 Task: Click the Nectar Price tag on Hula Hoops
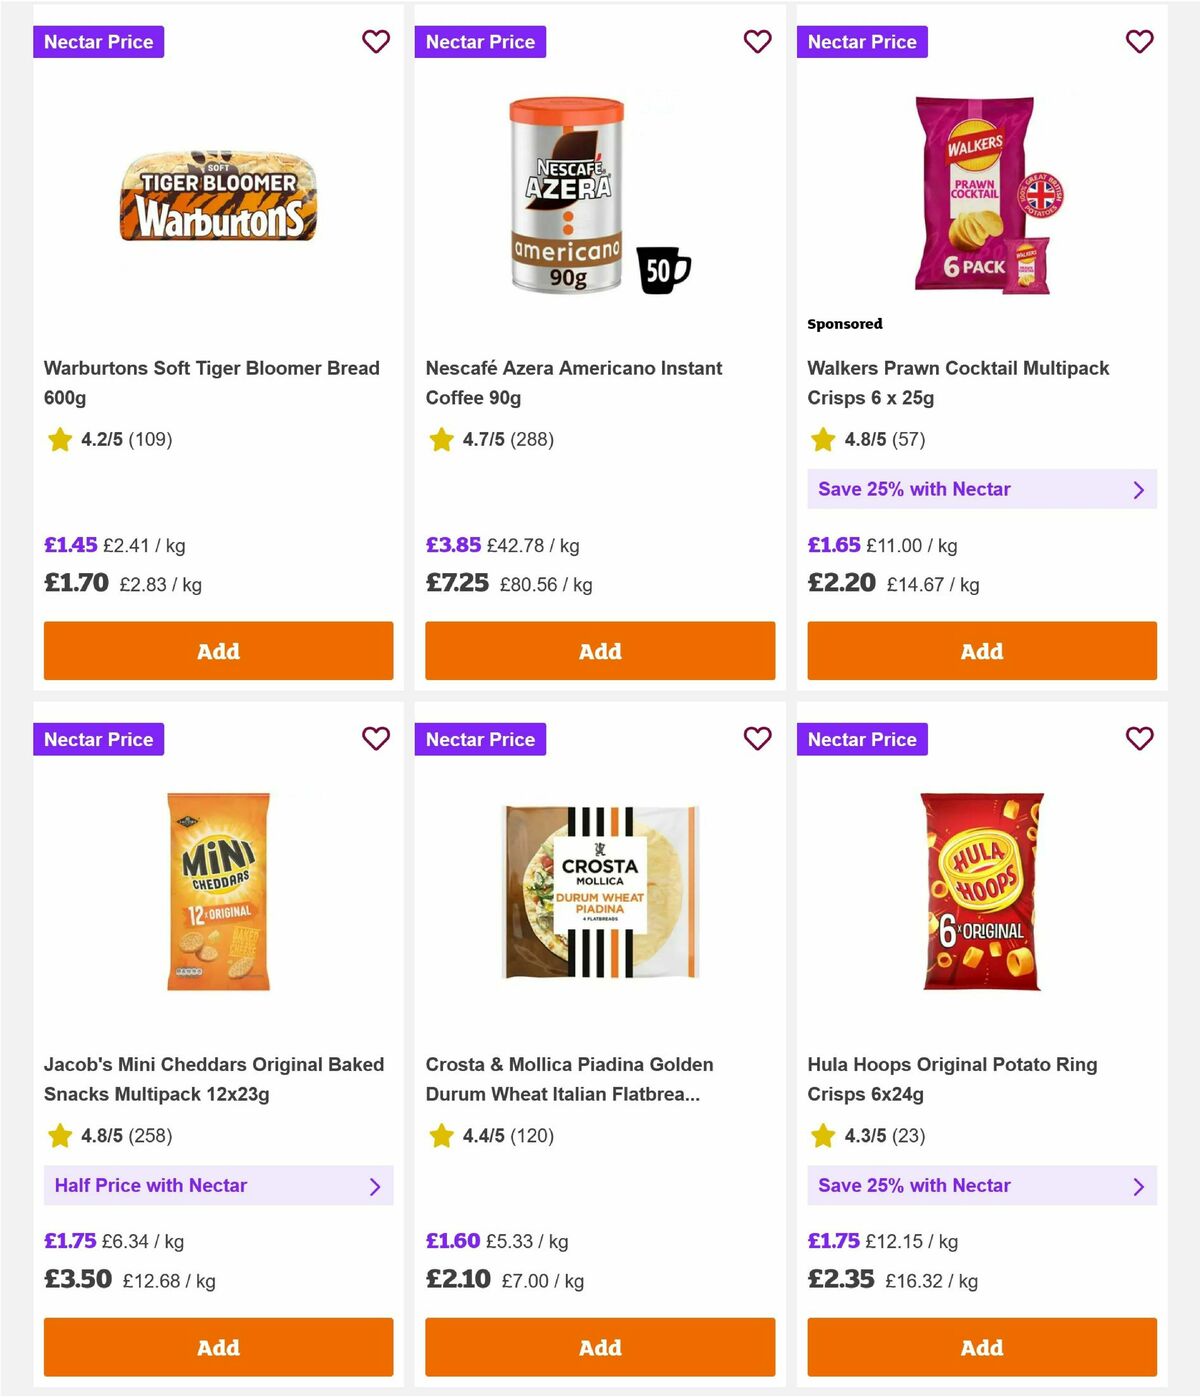pyautogui.click(x=862, y=739)
